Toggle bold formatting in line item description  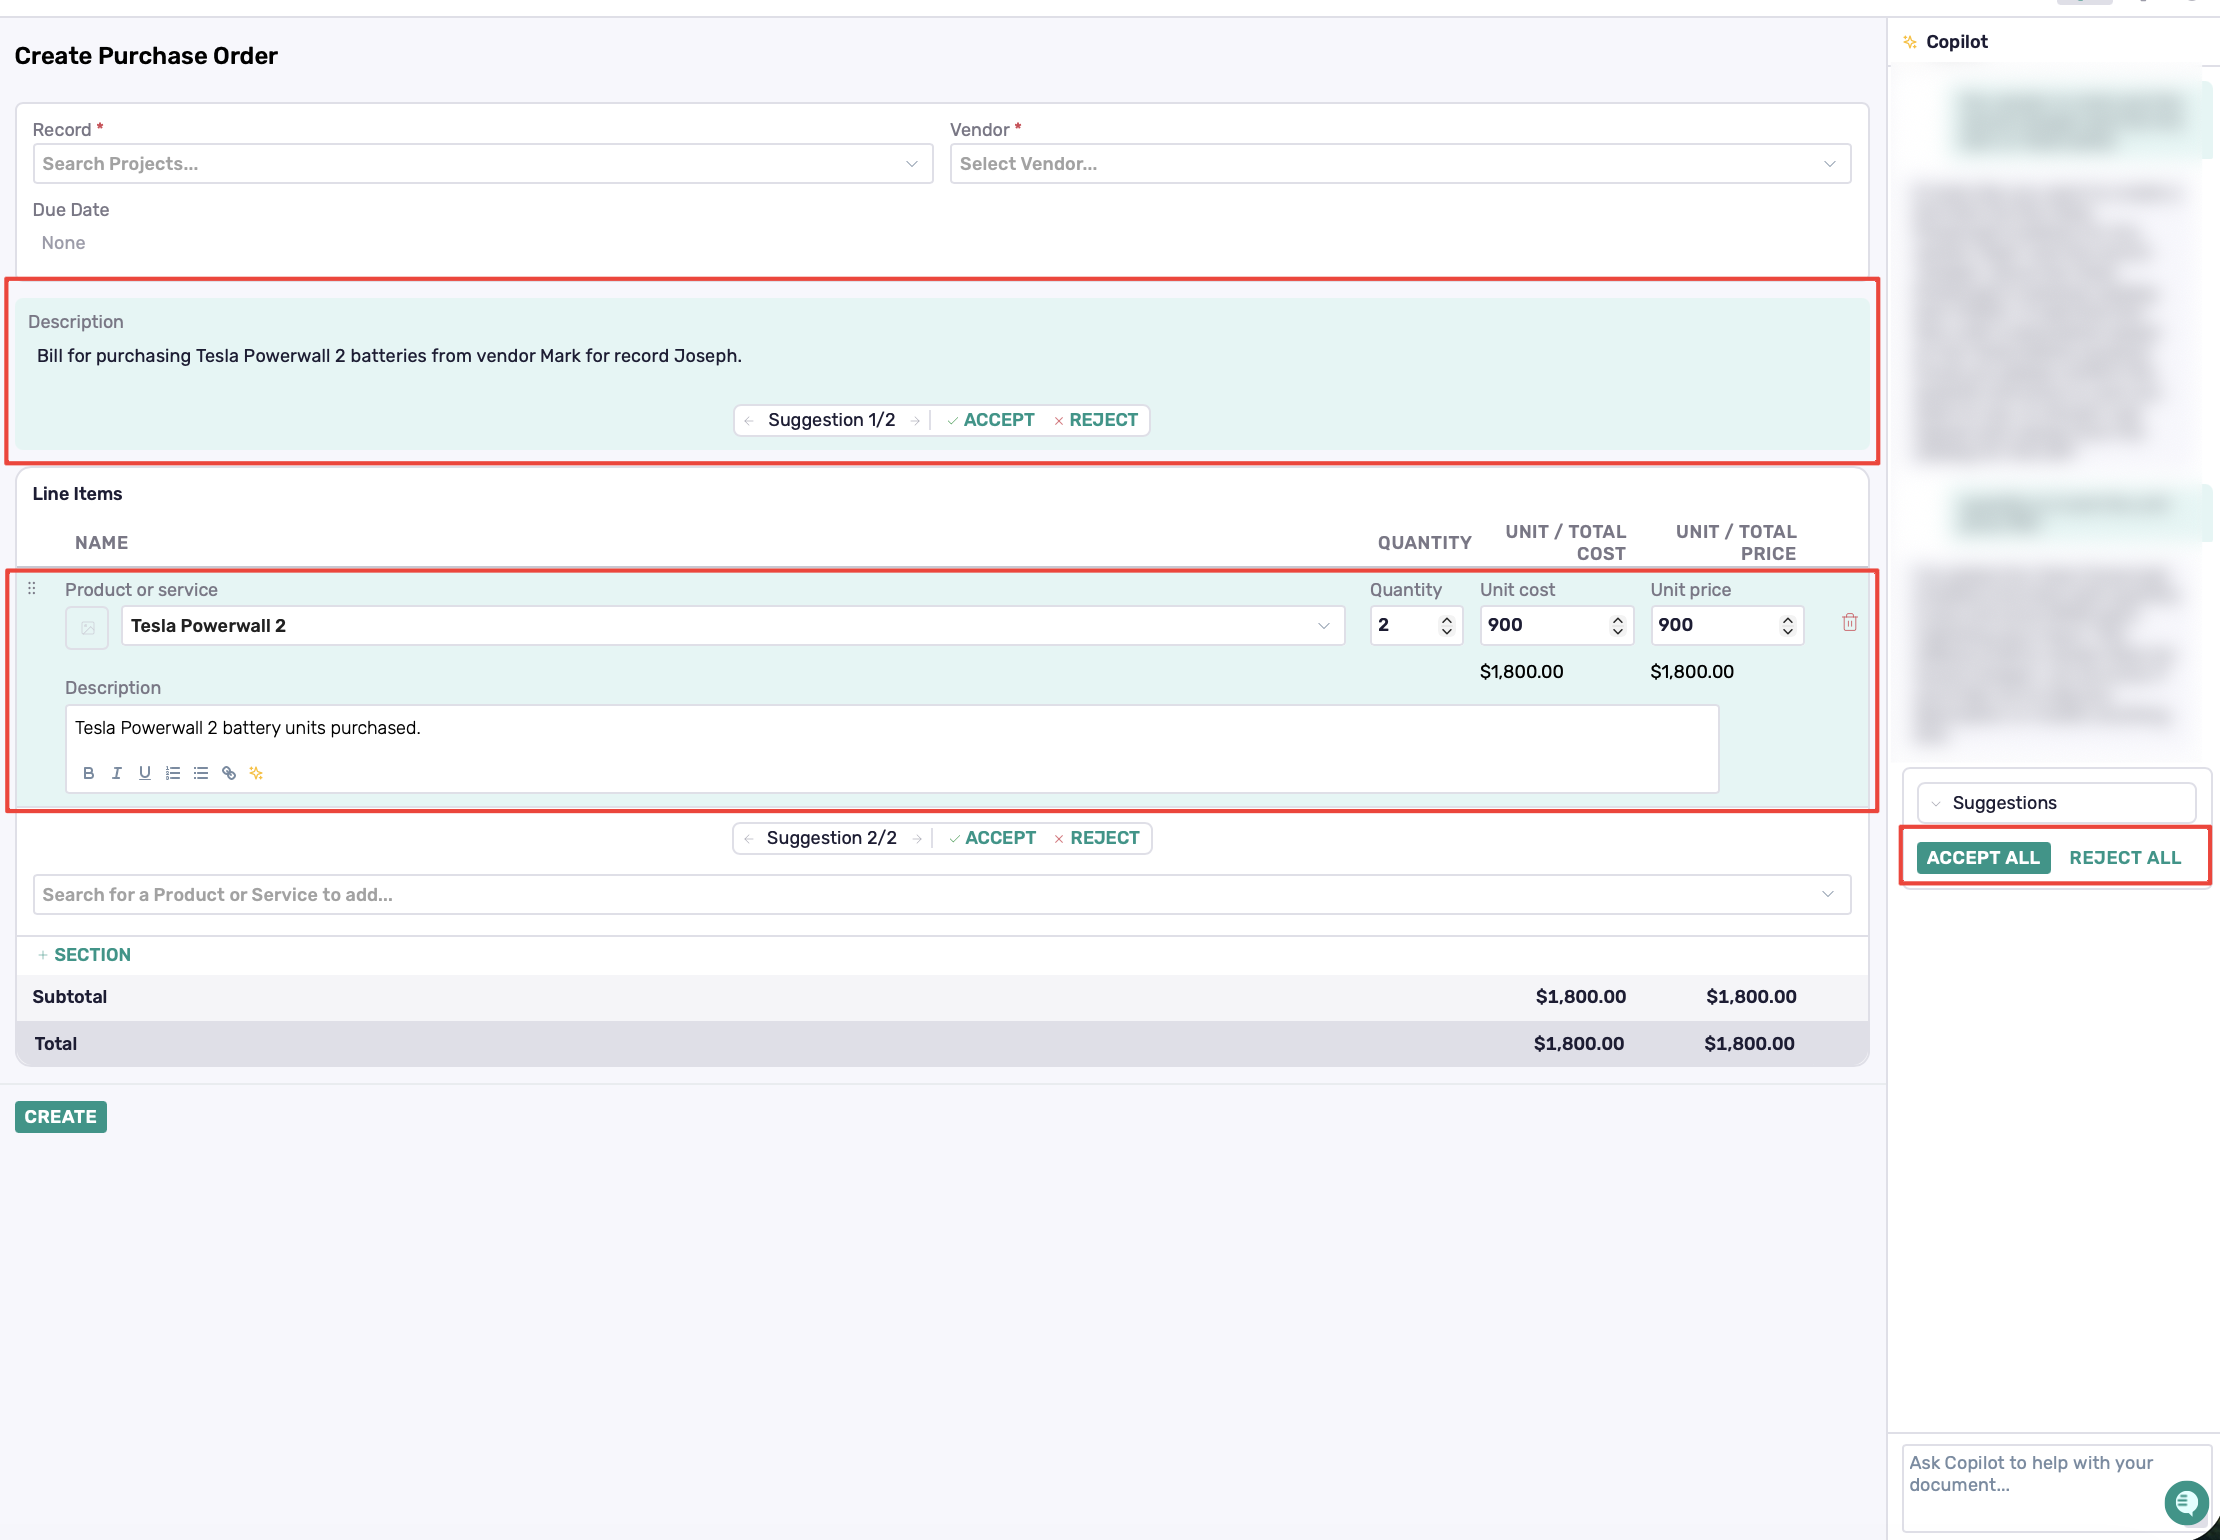[88, 773]
